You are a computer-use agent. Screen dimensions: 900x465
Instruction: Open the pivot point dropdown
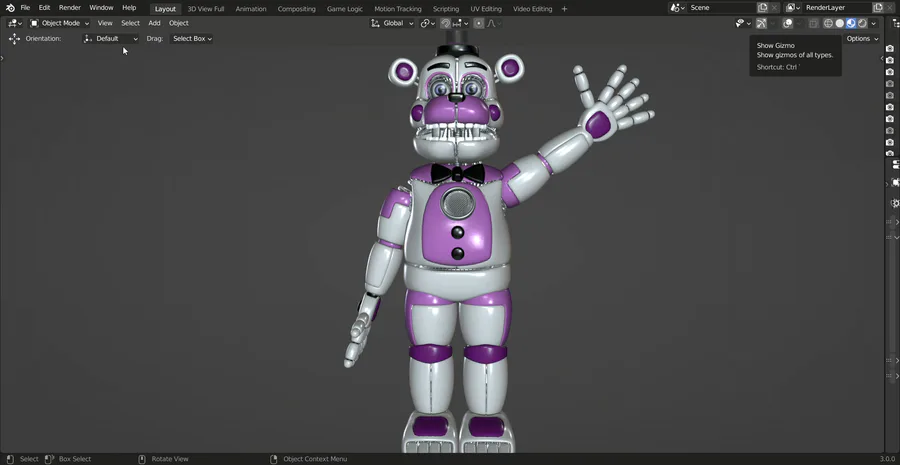pyautogui.click(x=428, y=23)
